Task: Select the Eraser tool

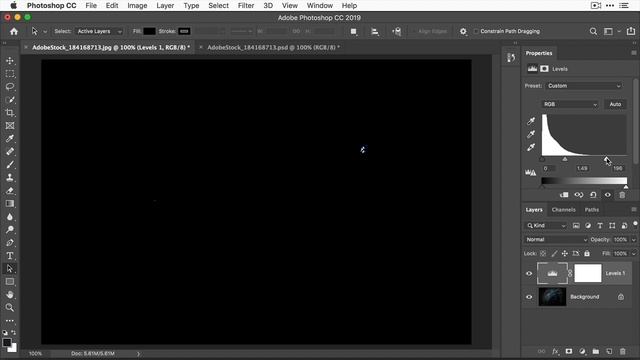Action: (10, 191)
